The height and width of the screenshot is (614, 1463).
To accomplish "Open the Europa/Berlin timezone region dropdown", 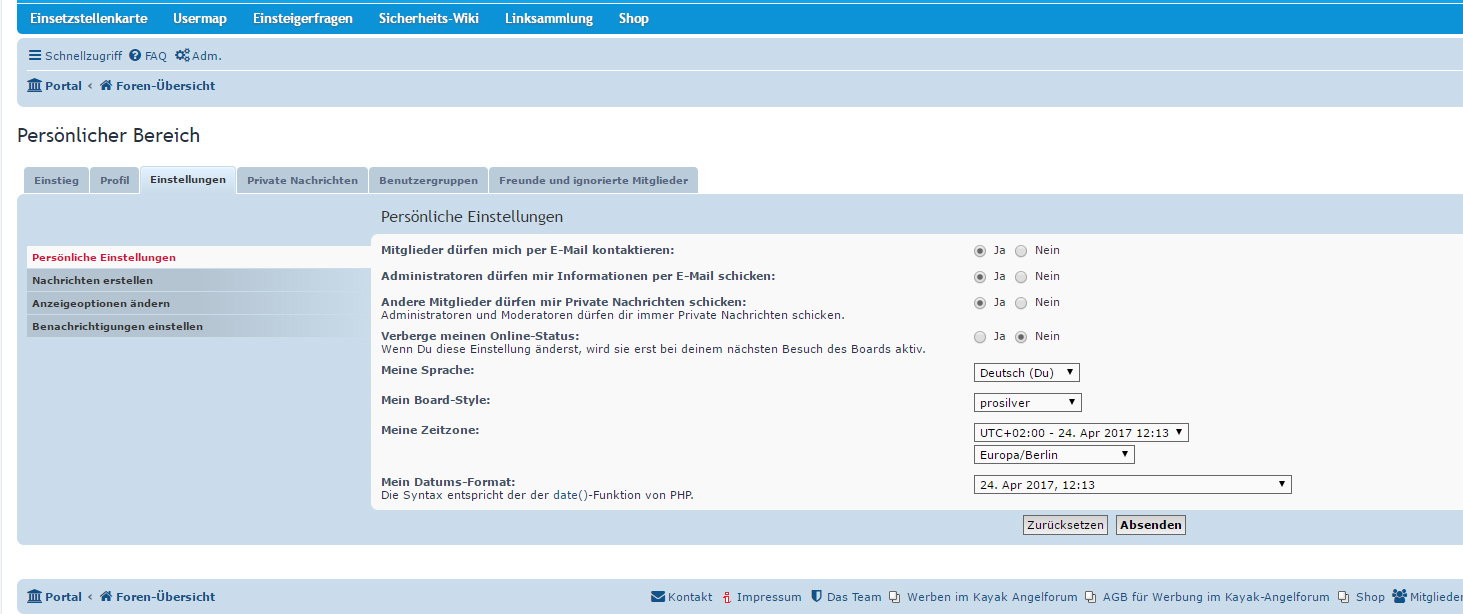I will point(1054,455).
